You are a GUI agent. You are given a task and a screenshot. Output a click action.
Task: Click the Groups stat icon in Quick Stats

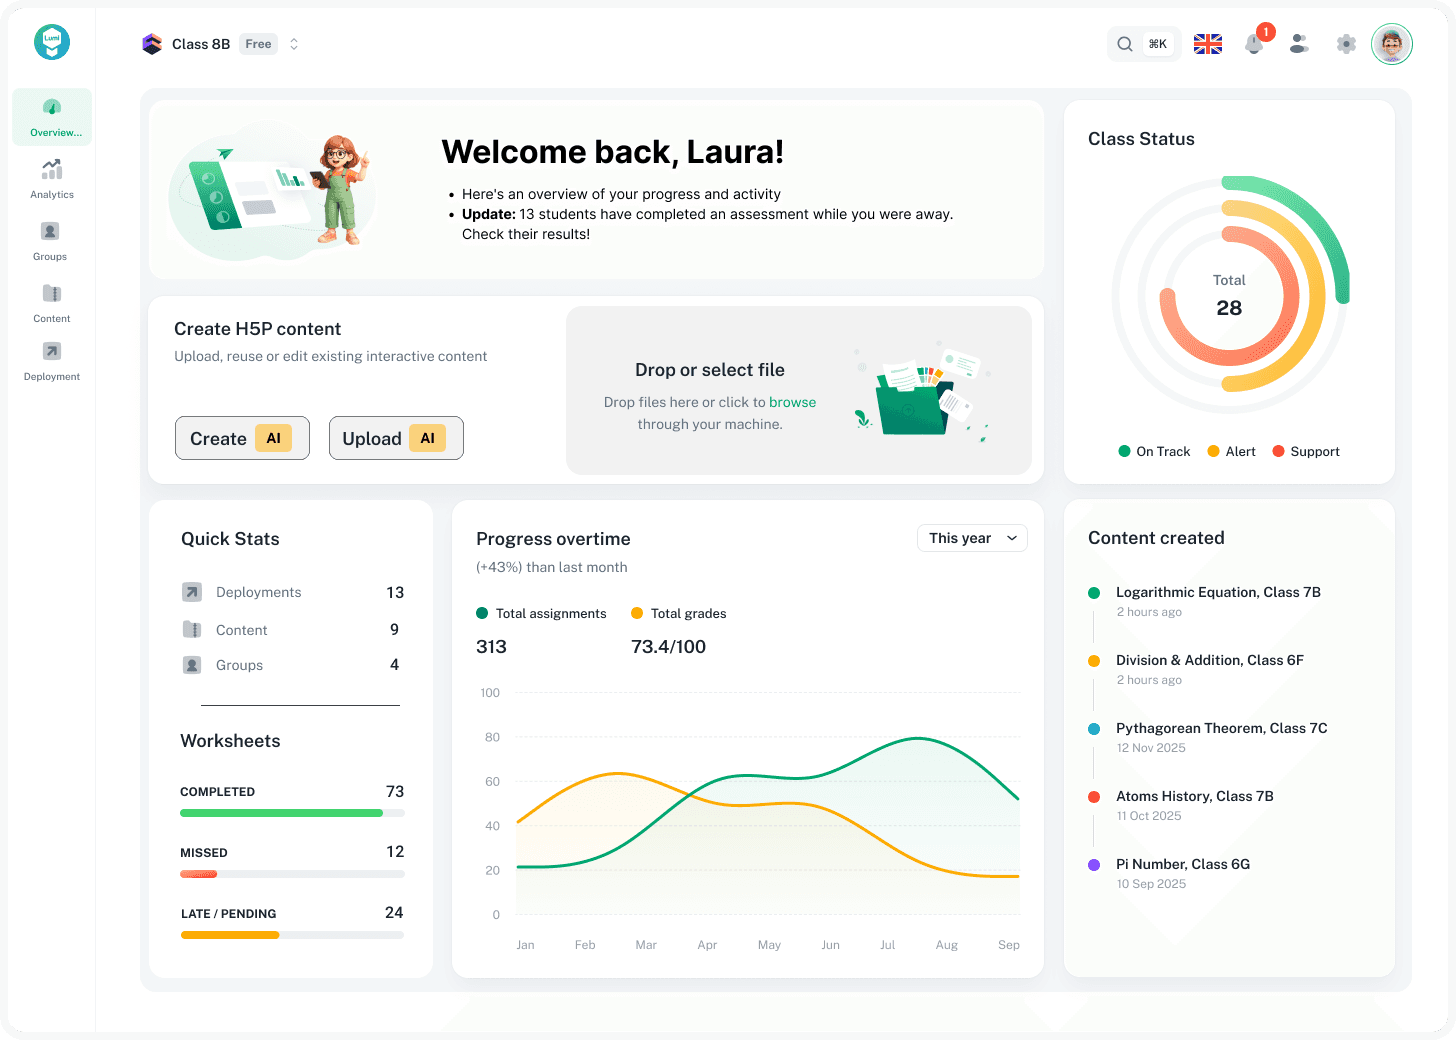[192, 665]
